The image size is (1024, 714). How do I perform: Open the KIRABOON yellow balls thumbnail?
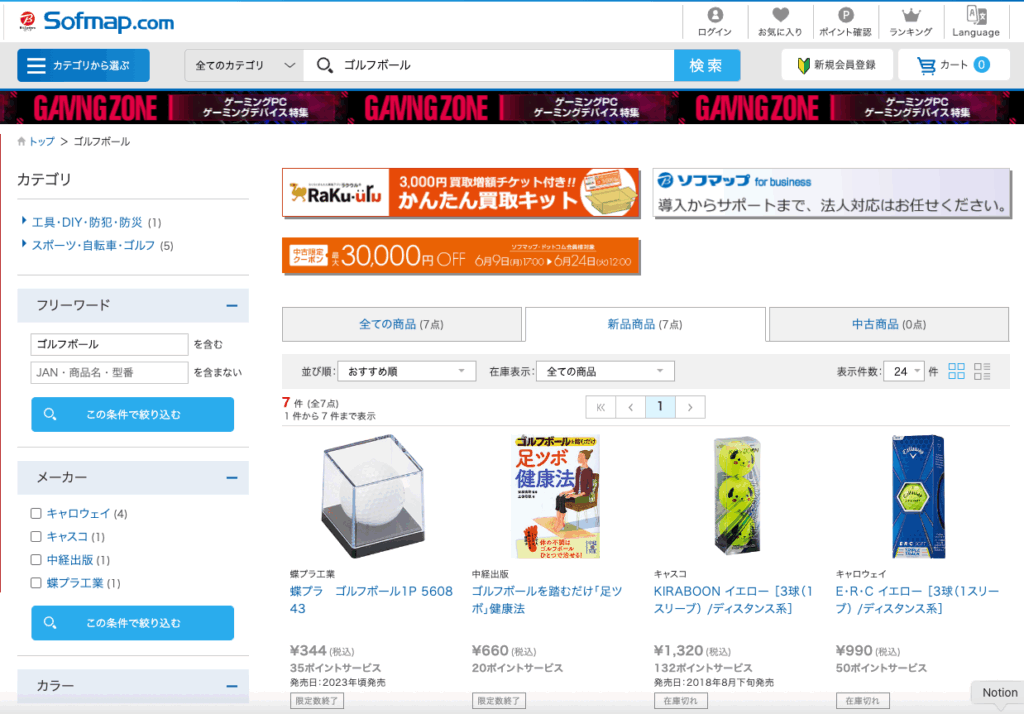(737, 496)
